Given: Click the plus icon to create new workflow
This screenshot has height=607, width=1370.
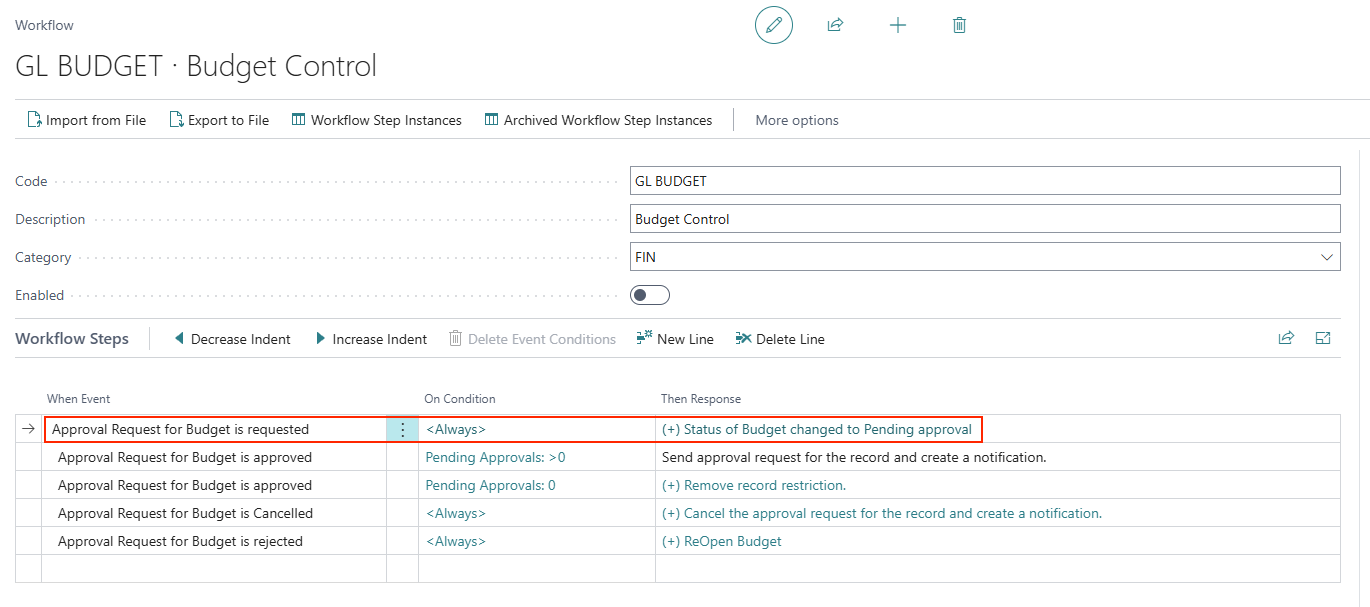Looking at the screenshot, I should pyautogui.click(x=897, y=25).
